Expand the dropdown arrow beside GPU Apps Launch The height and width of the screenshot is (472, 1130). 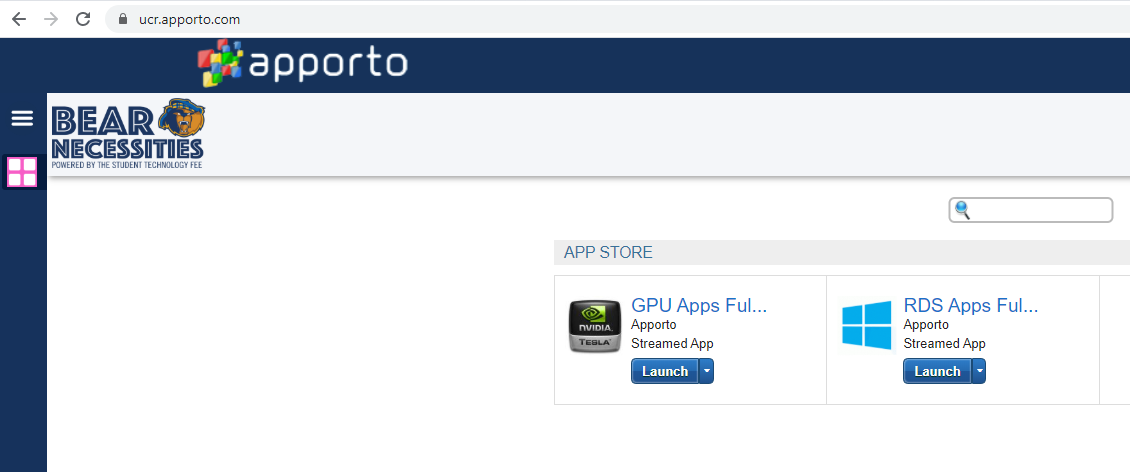[x=706, y=371]
